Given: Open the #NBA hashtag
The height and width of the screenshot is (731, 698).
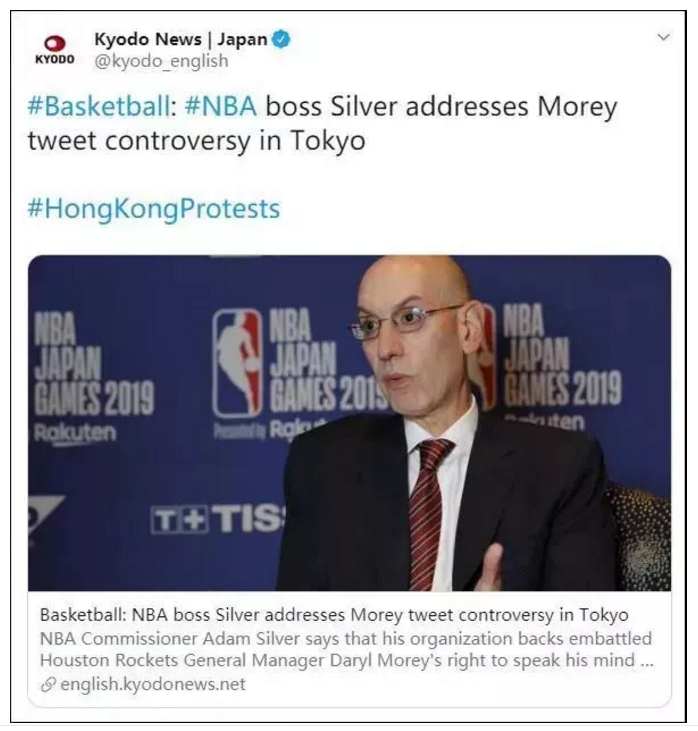Looking at the screenshot, I should coord(221,106).
